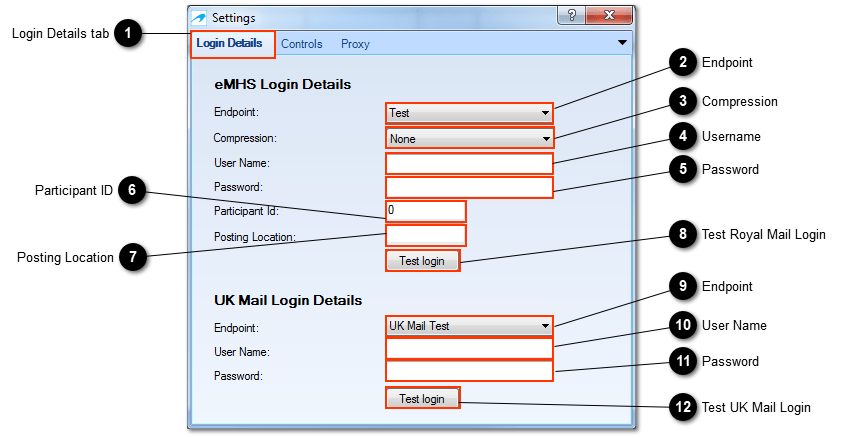Switch to the Proxy tab
Viewport: 842px width, 438px height.
[355, 44]
